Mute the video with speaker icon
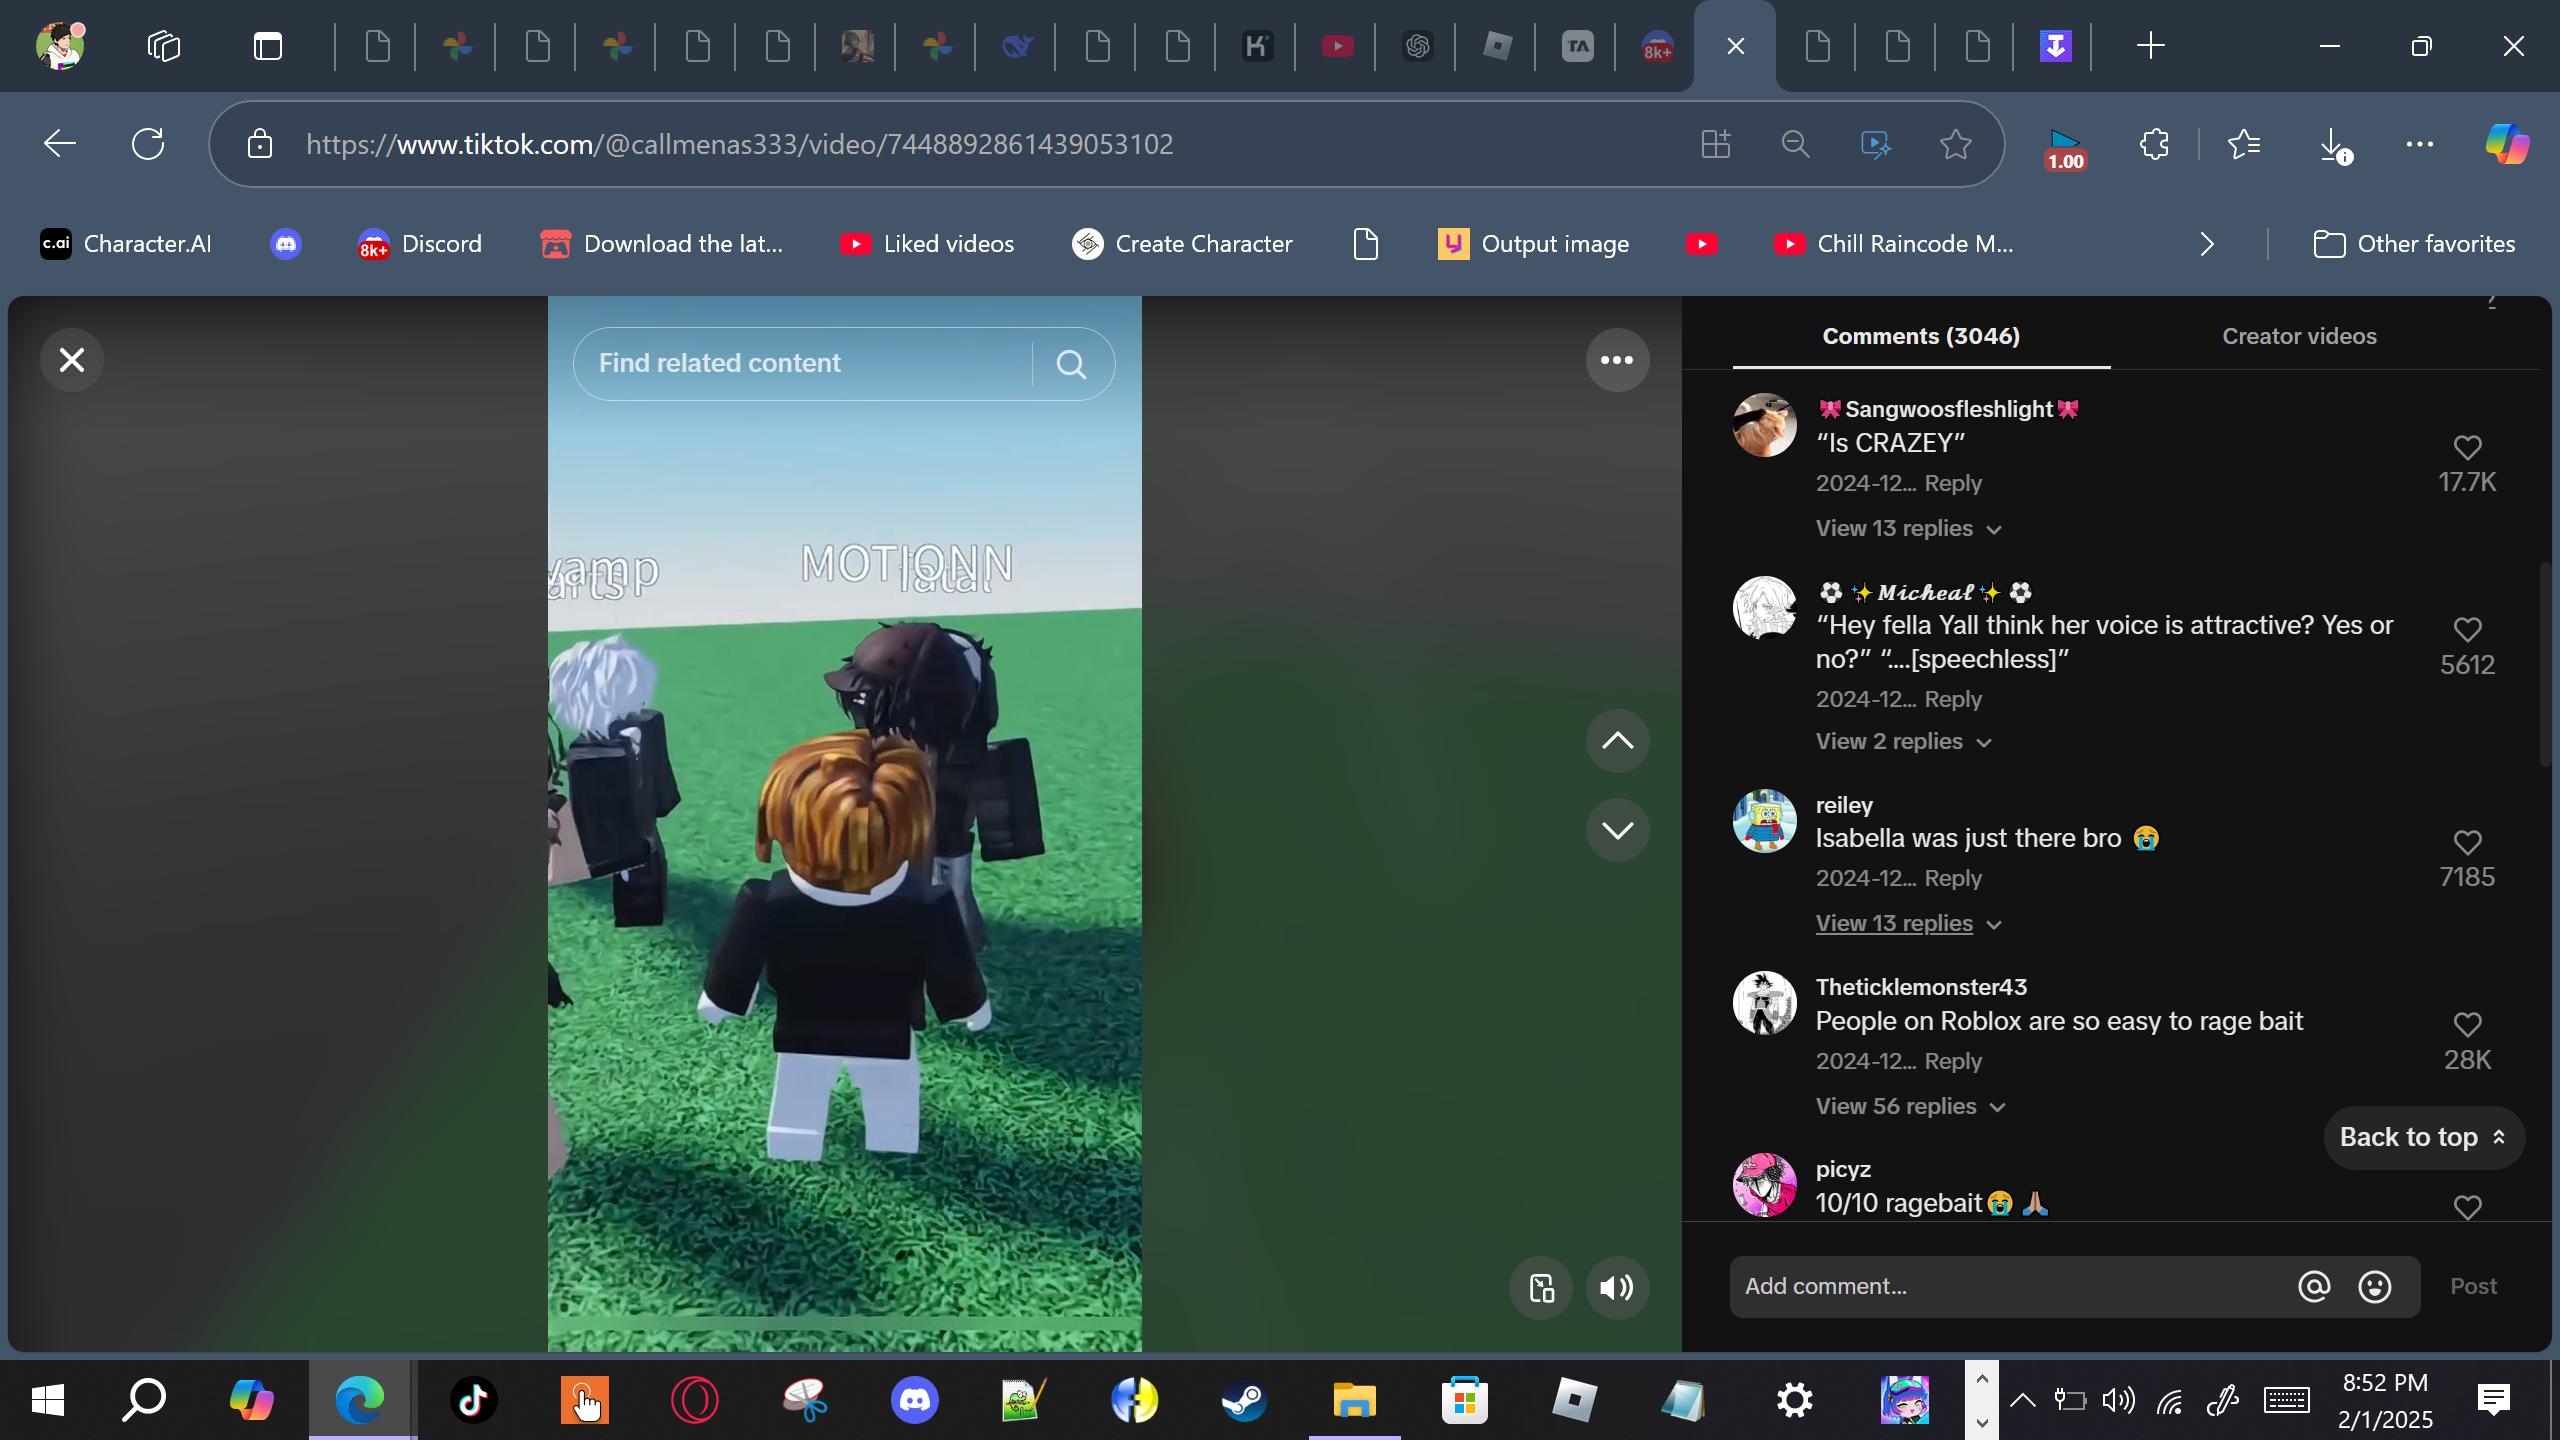 pos(1616,1287)
